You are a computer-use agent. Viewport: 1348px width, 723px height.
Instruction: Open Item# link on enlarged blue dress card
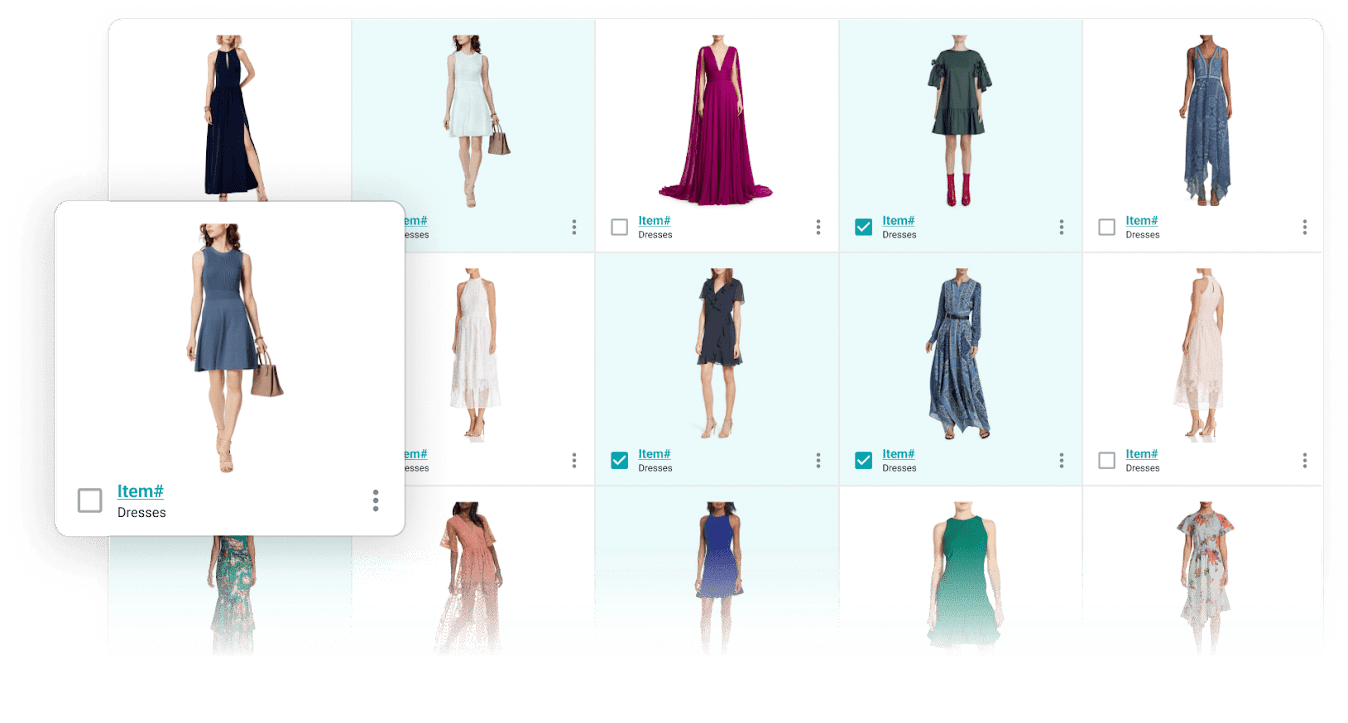coord(140,491)
